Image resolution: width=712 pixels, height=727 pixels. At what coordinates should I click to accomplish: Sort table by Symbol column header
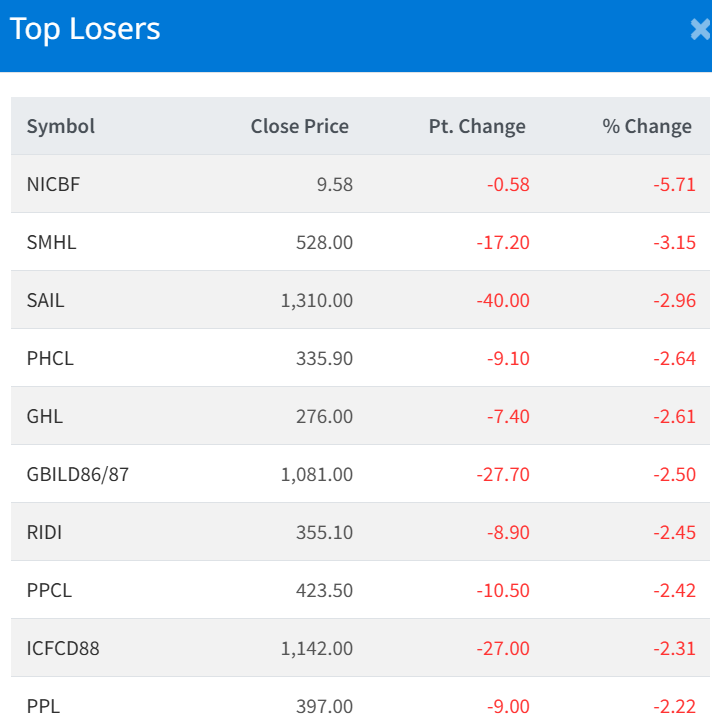[x=61, y=126]
